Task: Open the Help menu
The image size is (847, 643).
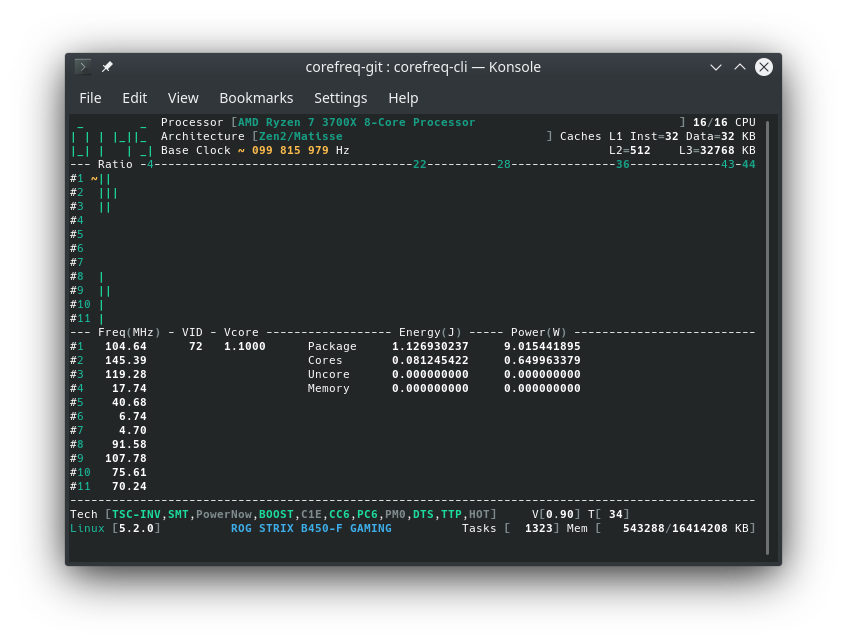Action: click(x=403, y=97)
